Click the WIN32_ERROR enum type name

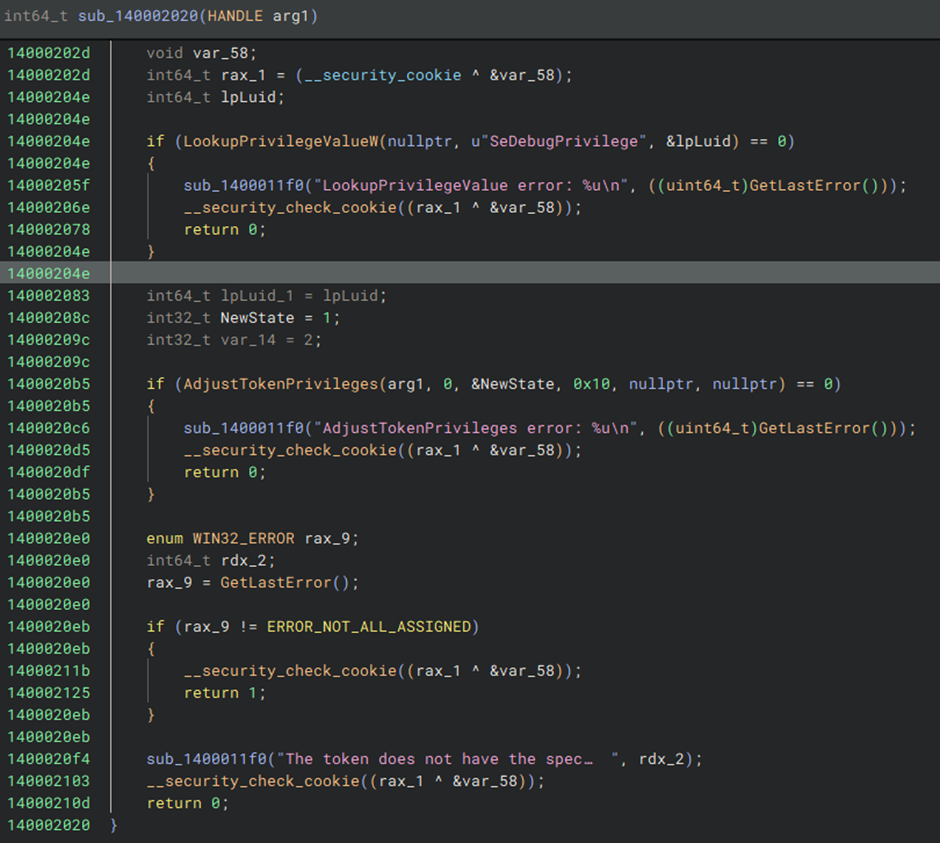pyautogui.click(x=243, y=538)
